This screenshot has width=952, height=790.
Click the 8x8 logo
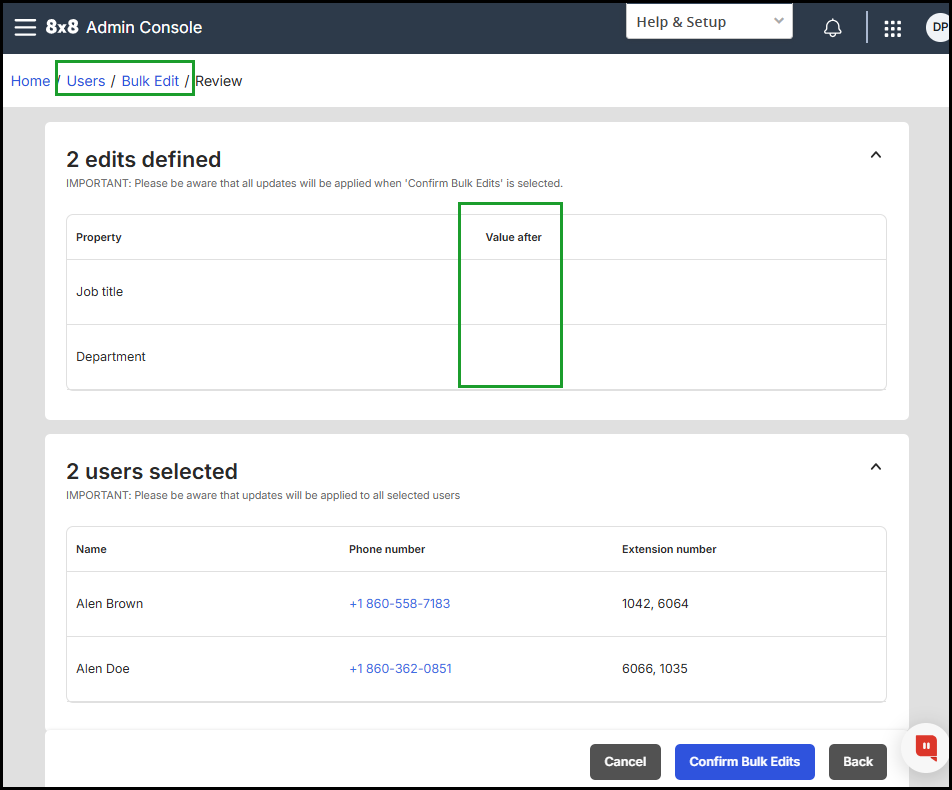coord(62,27)
